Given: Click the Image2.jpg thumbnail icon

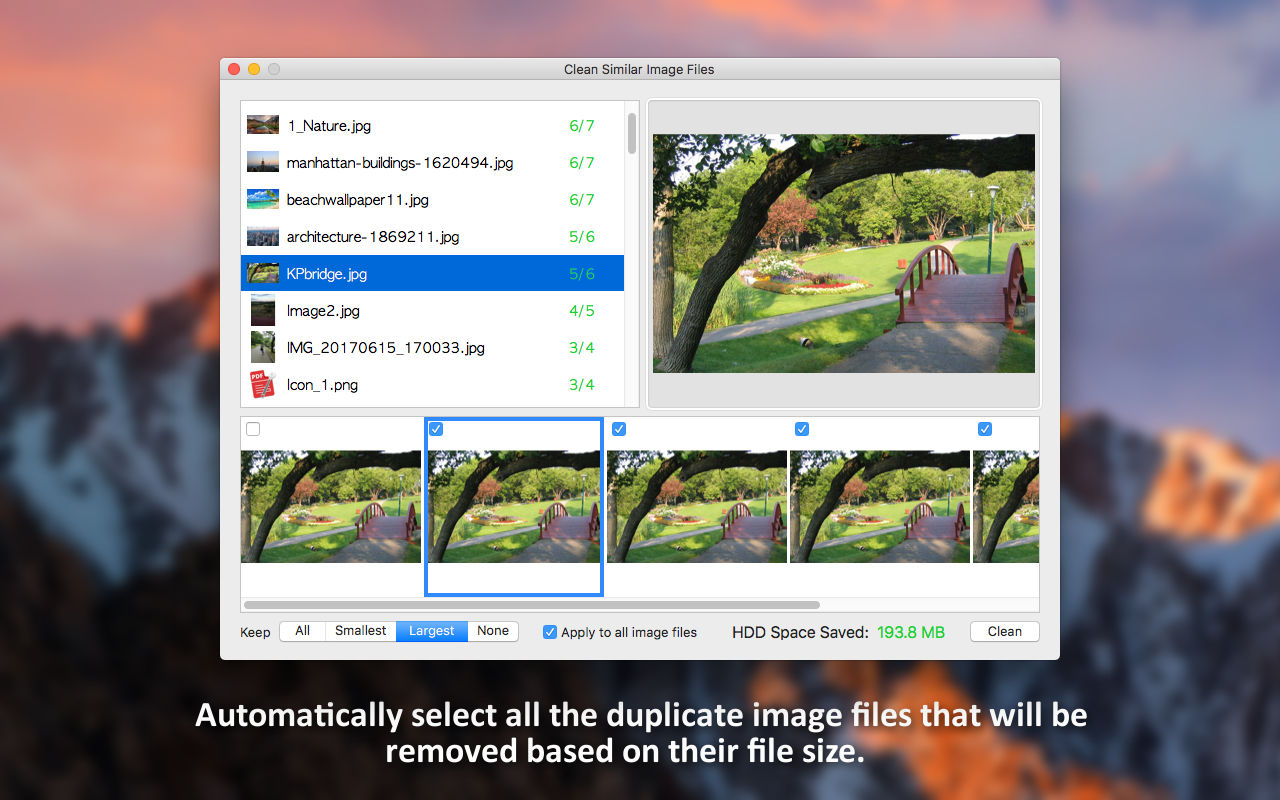Looking at the screenshot, I should pos(263,310).
